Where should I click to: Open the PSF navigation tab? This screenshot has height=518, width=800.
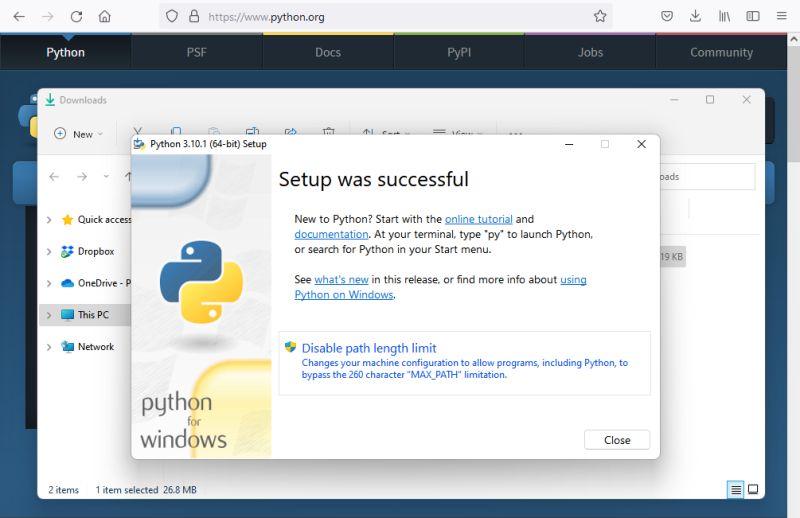pyautogui.click(x=196, y=52)
